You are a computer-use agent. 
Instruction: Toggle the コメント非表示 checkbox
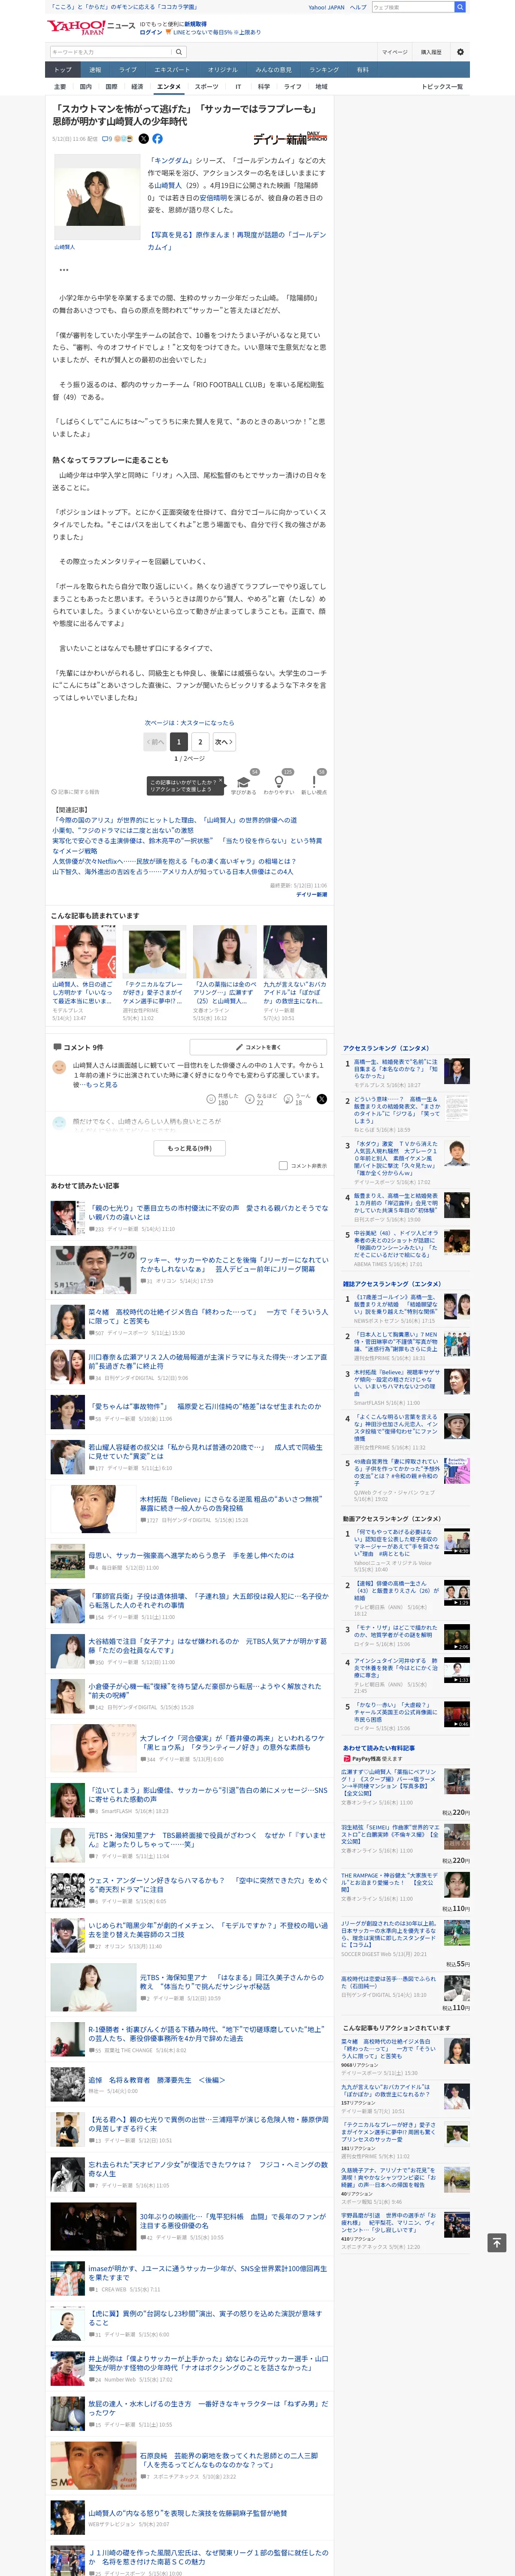point(283,1166)
